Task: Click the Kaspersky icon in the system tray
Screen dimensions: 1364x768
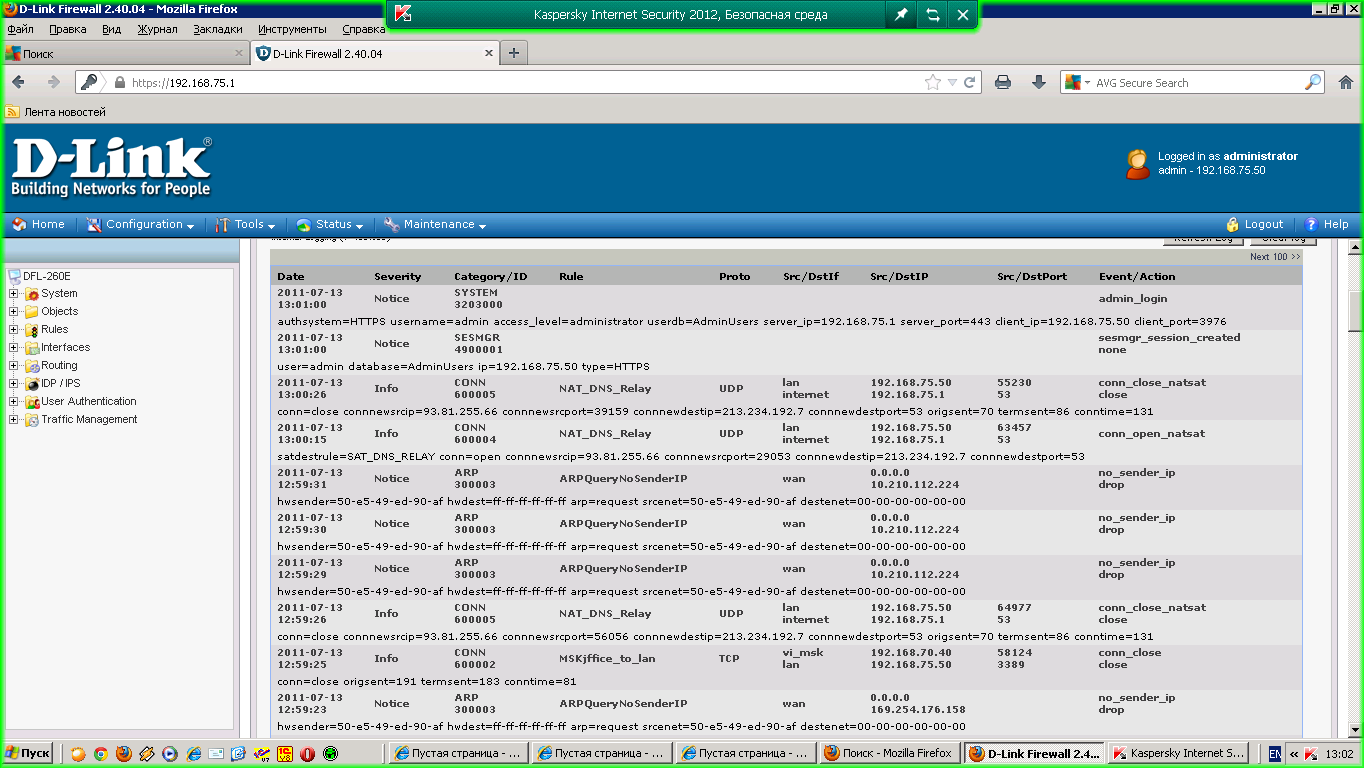Action: [x=1310, y=754]
